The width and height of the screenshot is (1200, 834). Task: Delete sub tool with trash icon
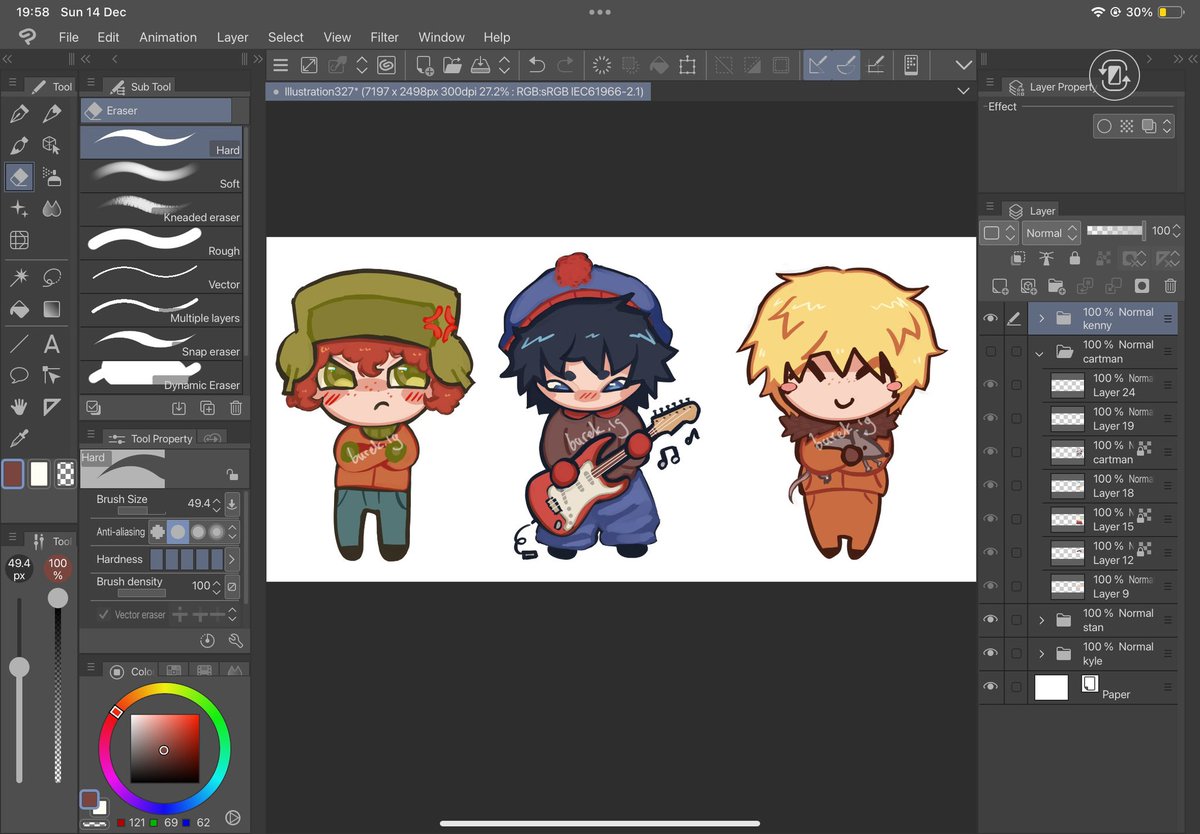click(236, 408)
